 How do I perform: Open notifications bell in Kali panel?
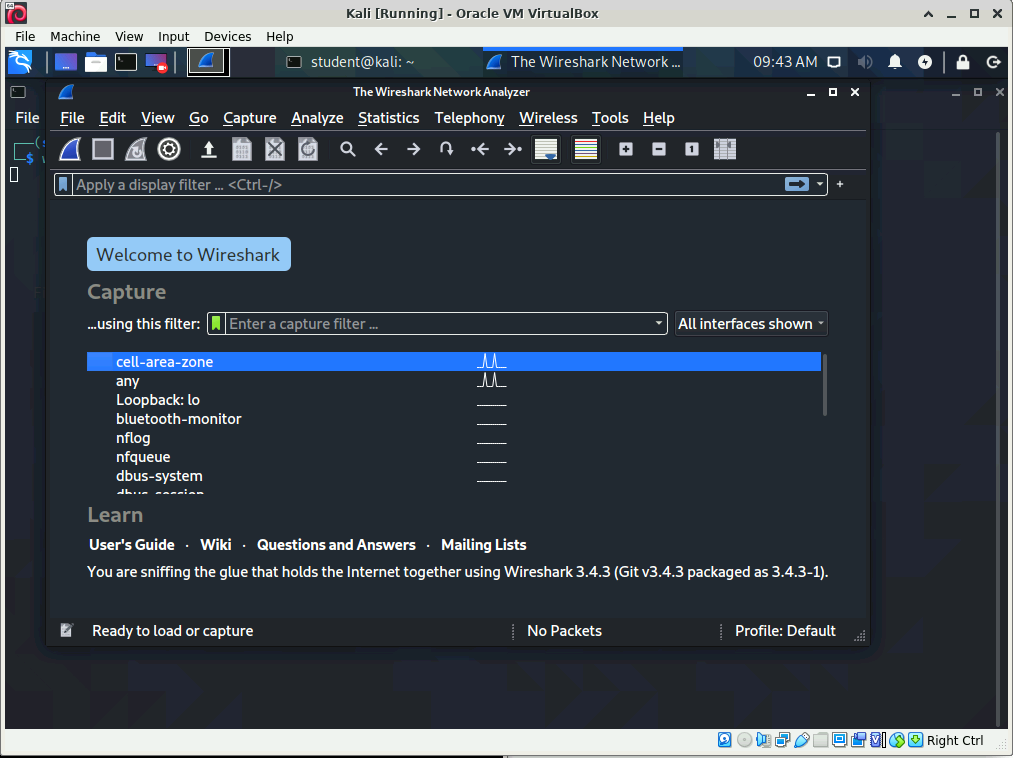coord(895,62)
